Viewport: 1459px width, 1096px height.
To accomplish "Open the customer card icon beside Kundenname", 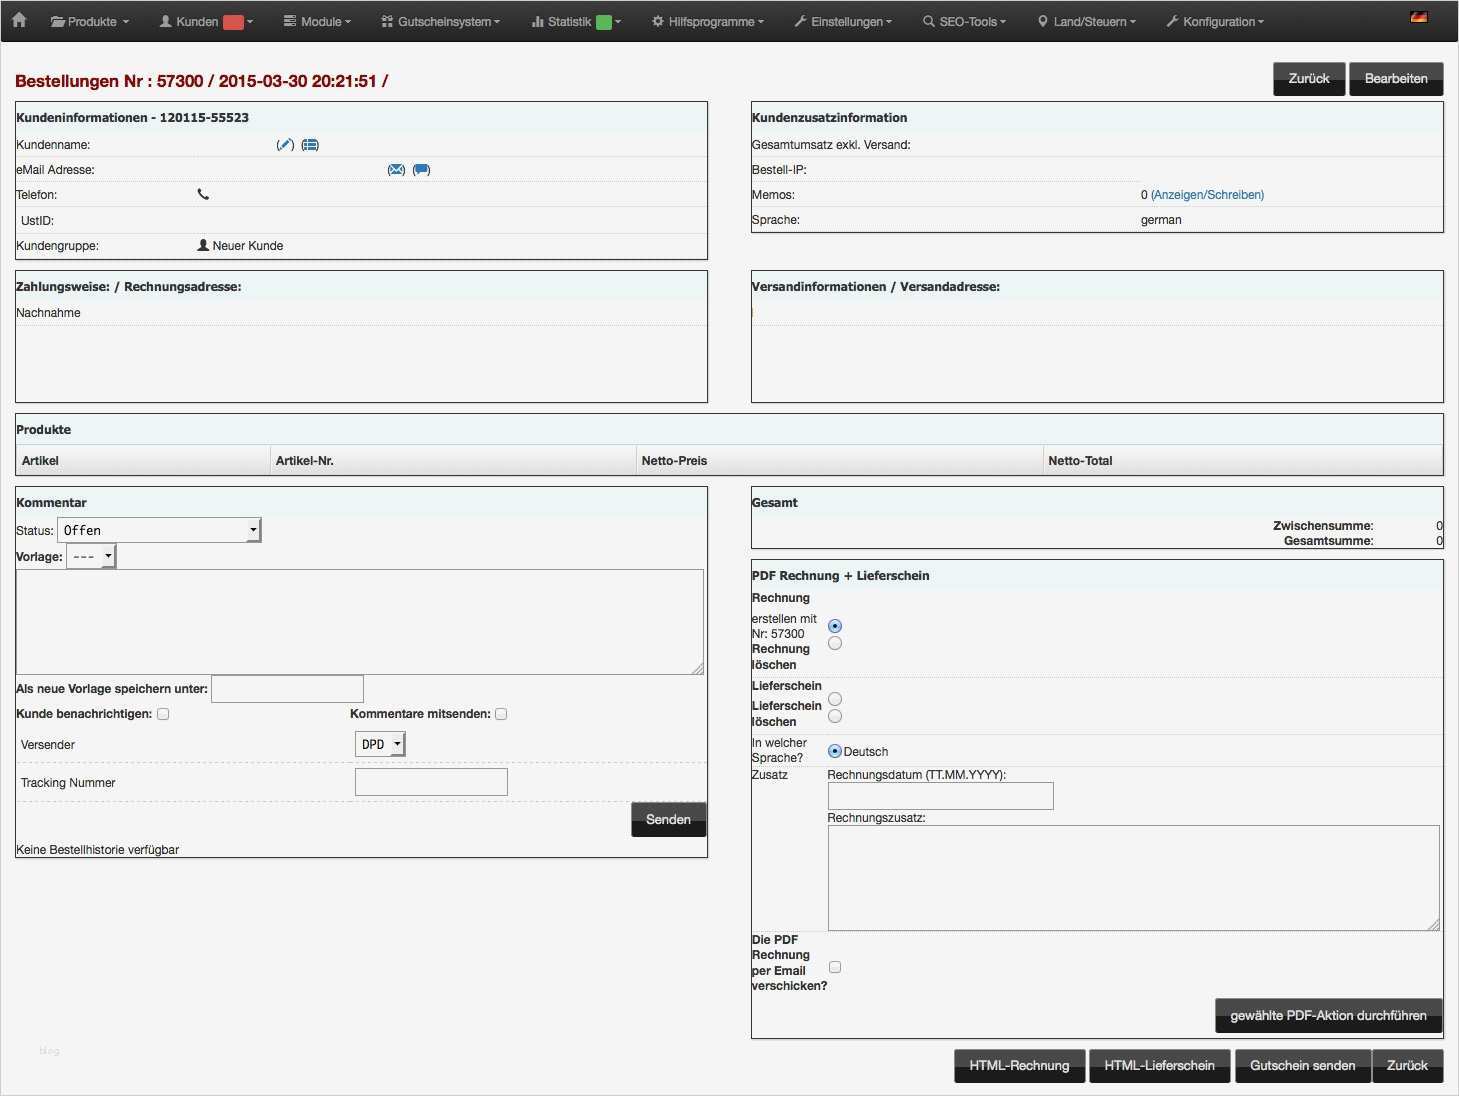I will 310,145.
